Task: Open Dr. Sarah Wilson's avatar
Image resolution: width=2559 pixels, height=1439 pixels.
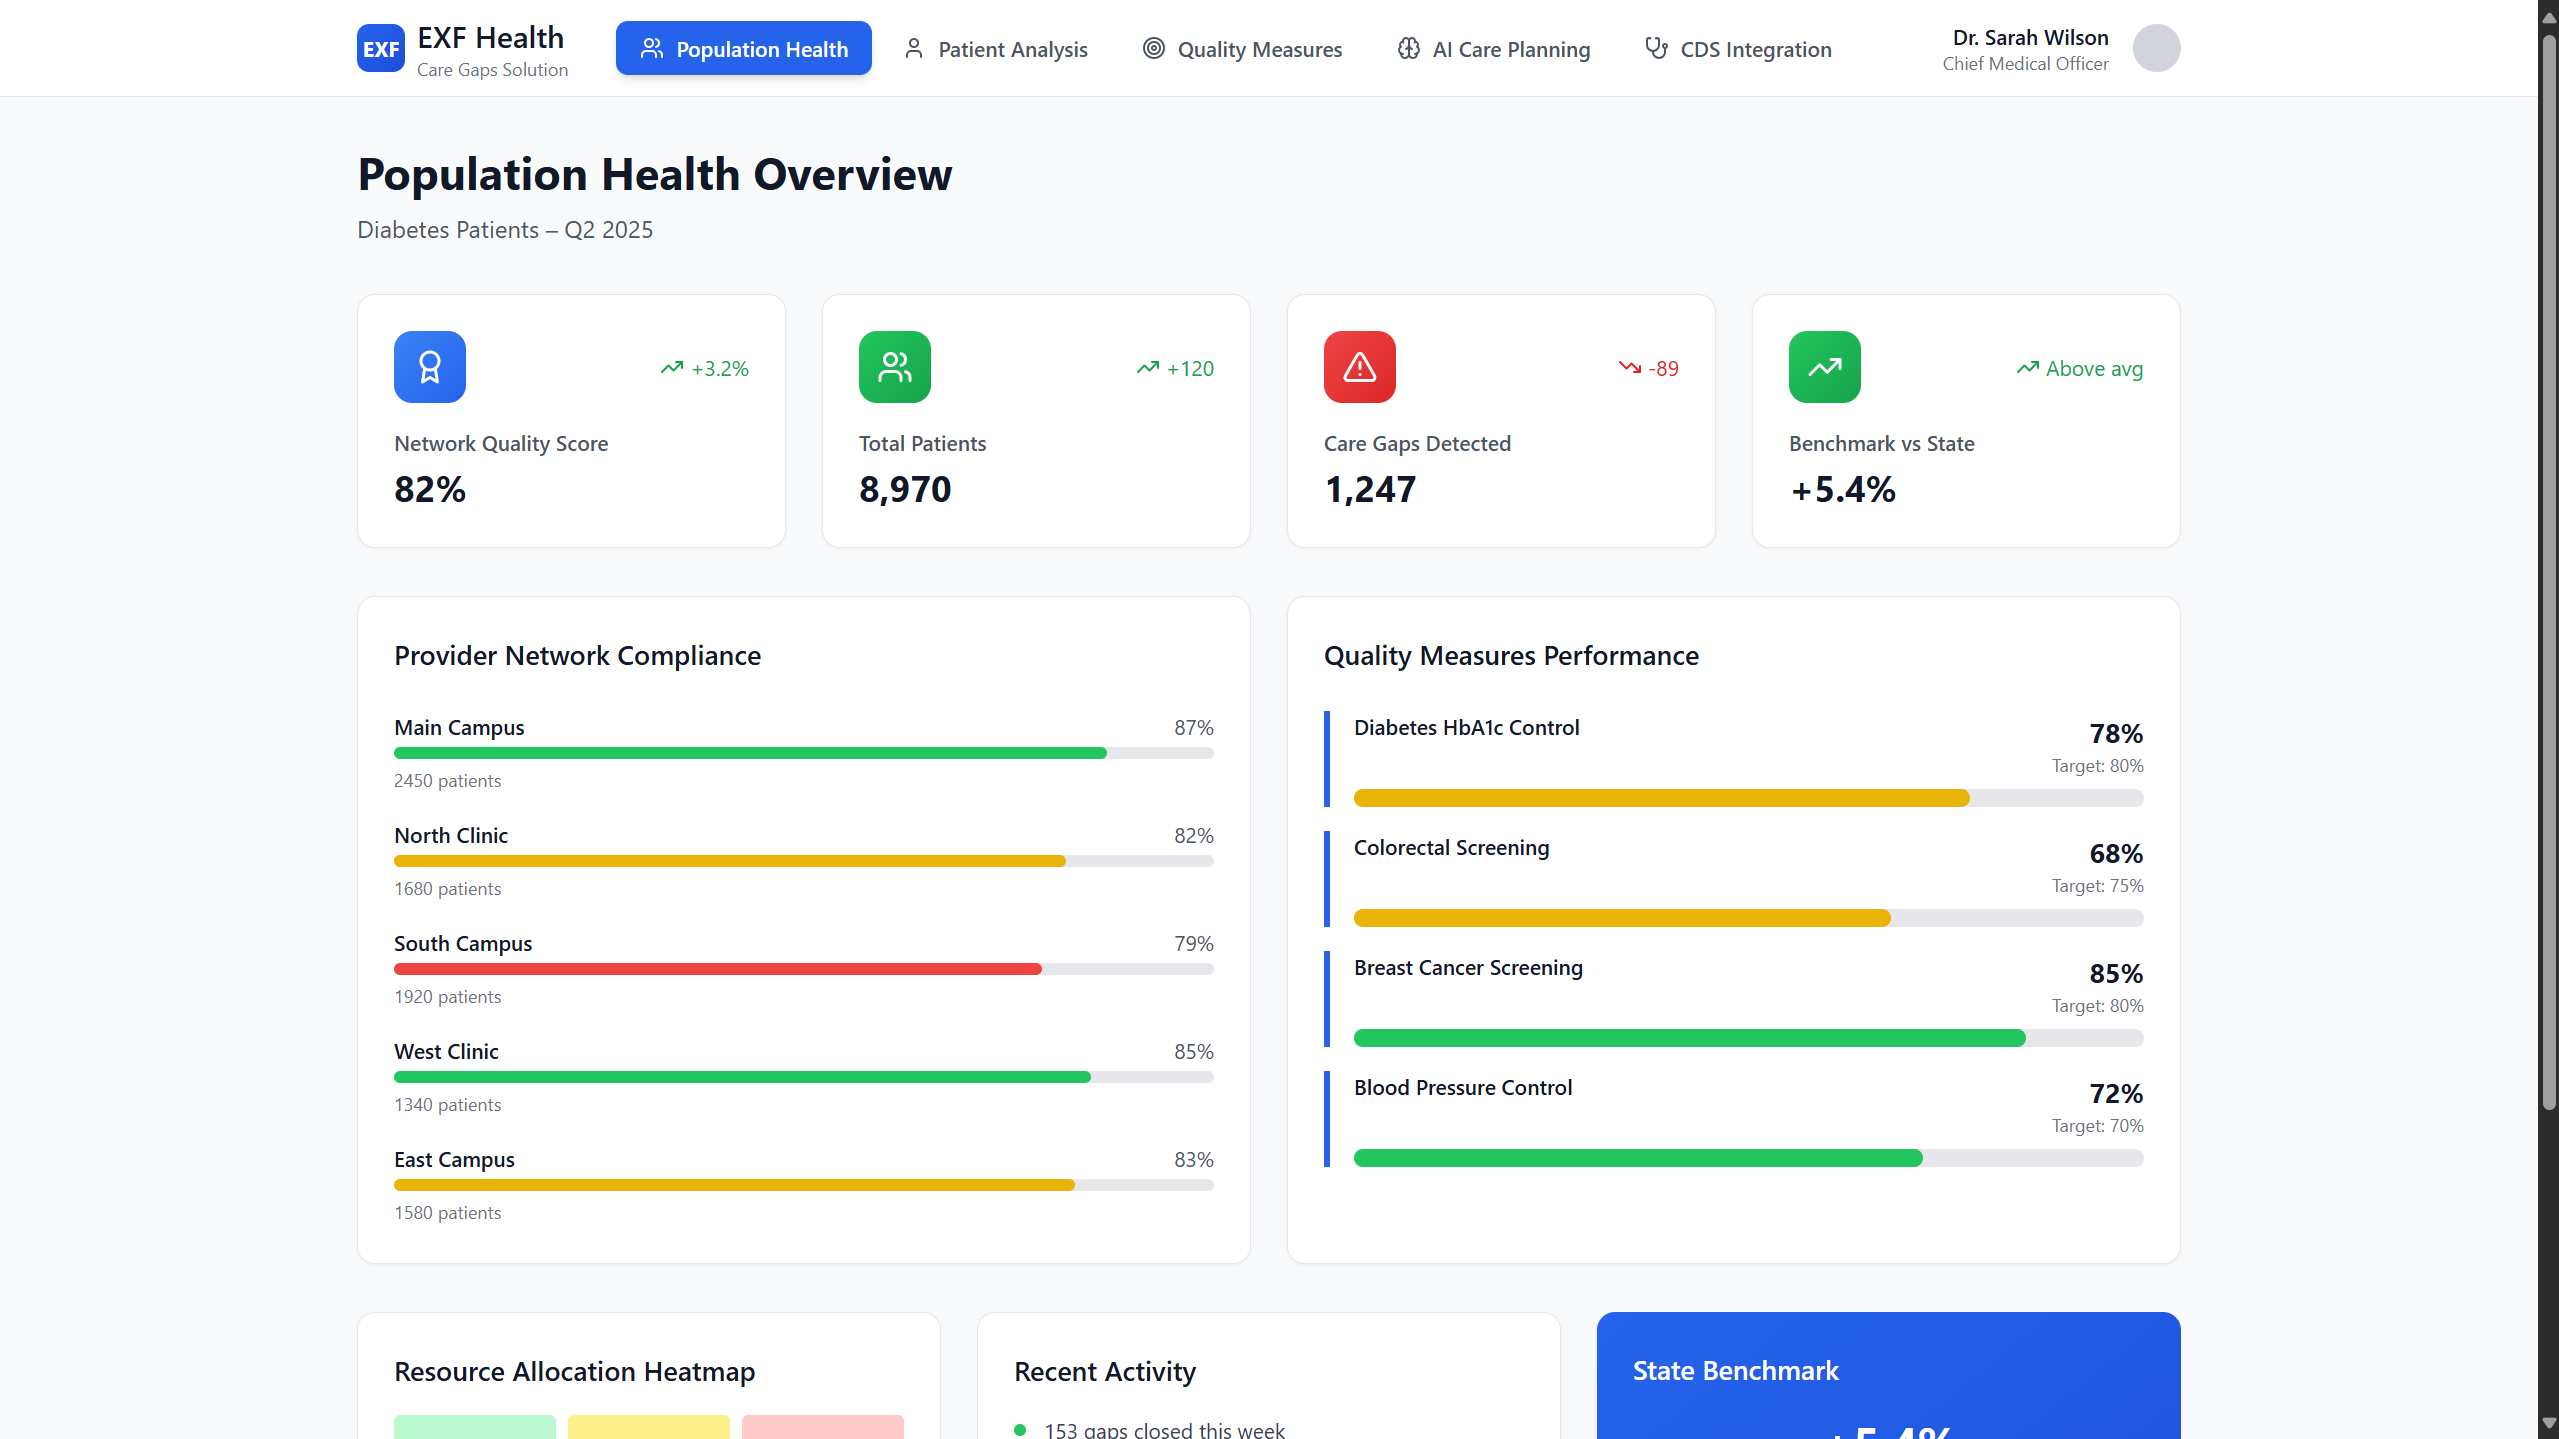Action: click(x=2156, y=48)
